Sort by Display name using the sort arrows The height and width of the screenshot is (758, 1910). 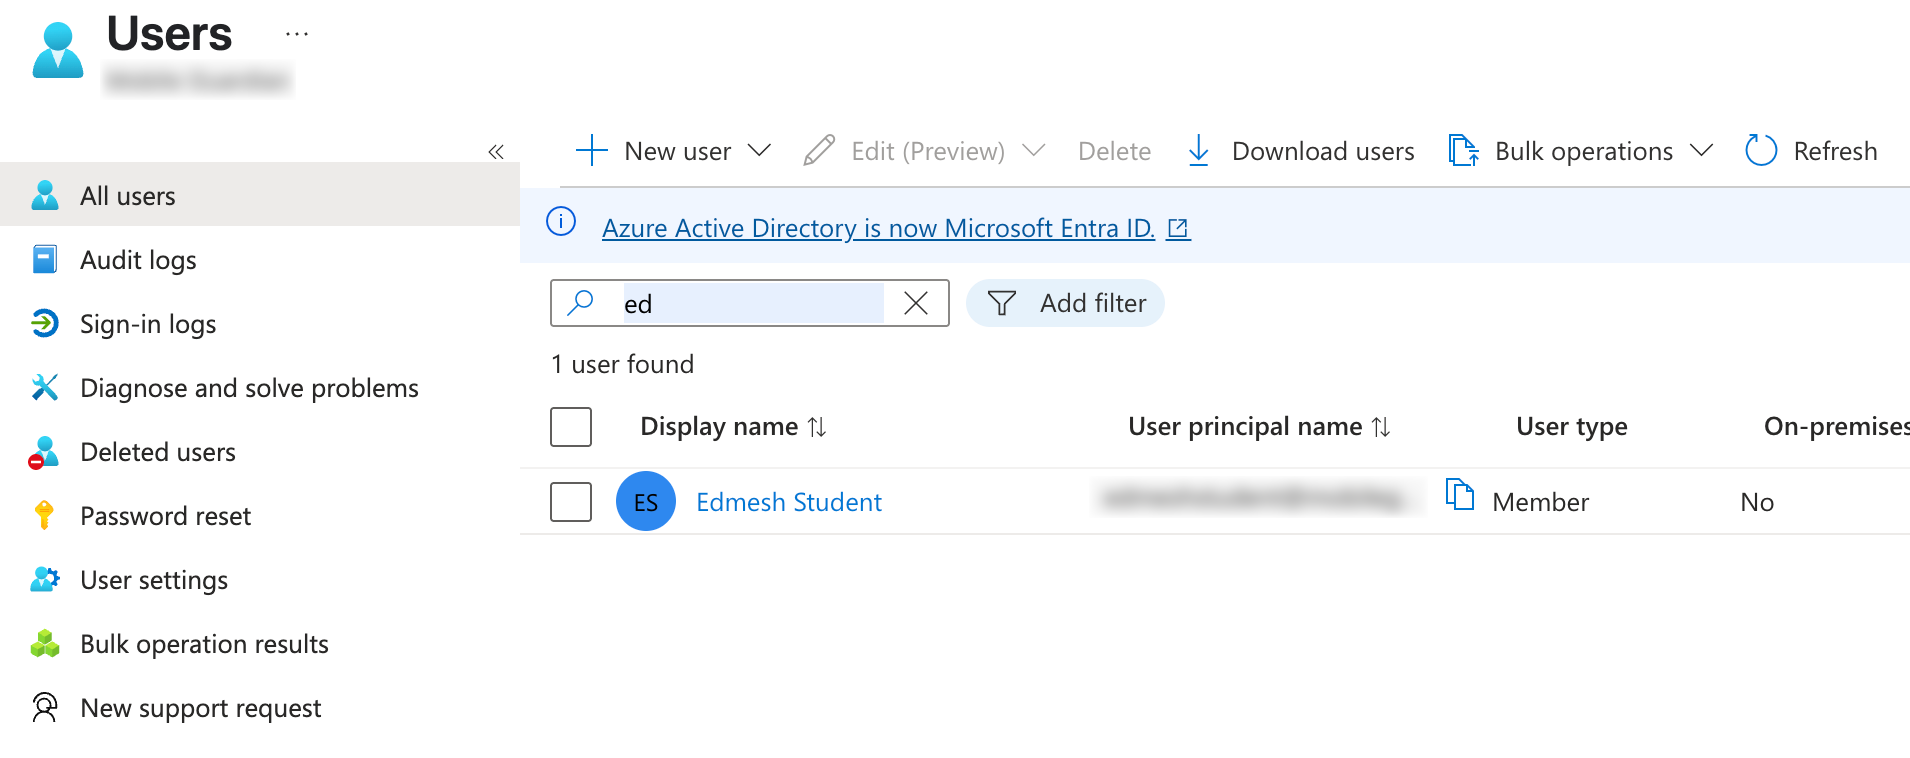(817, 427)
